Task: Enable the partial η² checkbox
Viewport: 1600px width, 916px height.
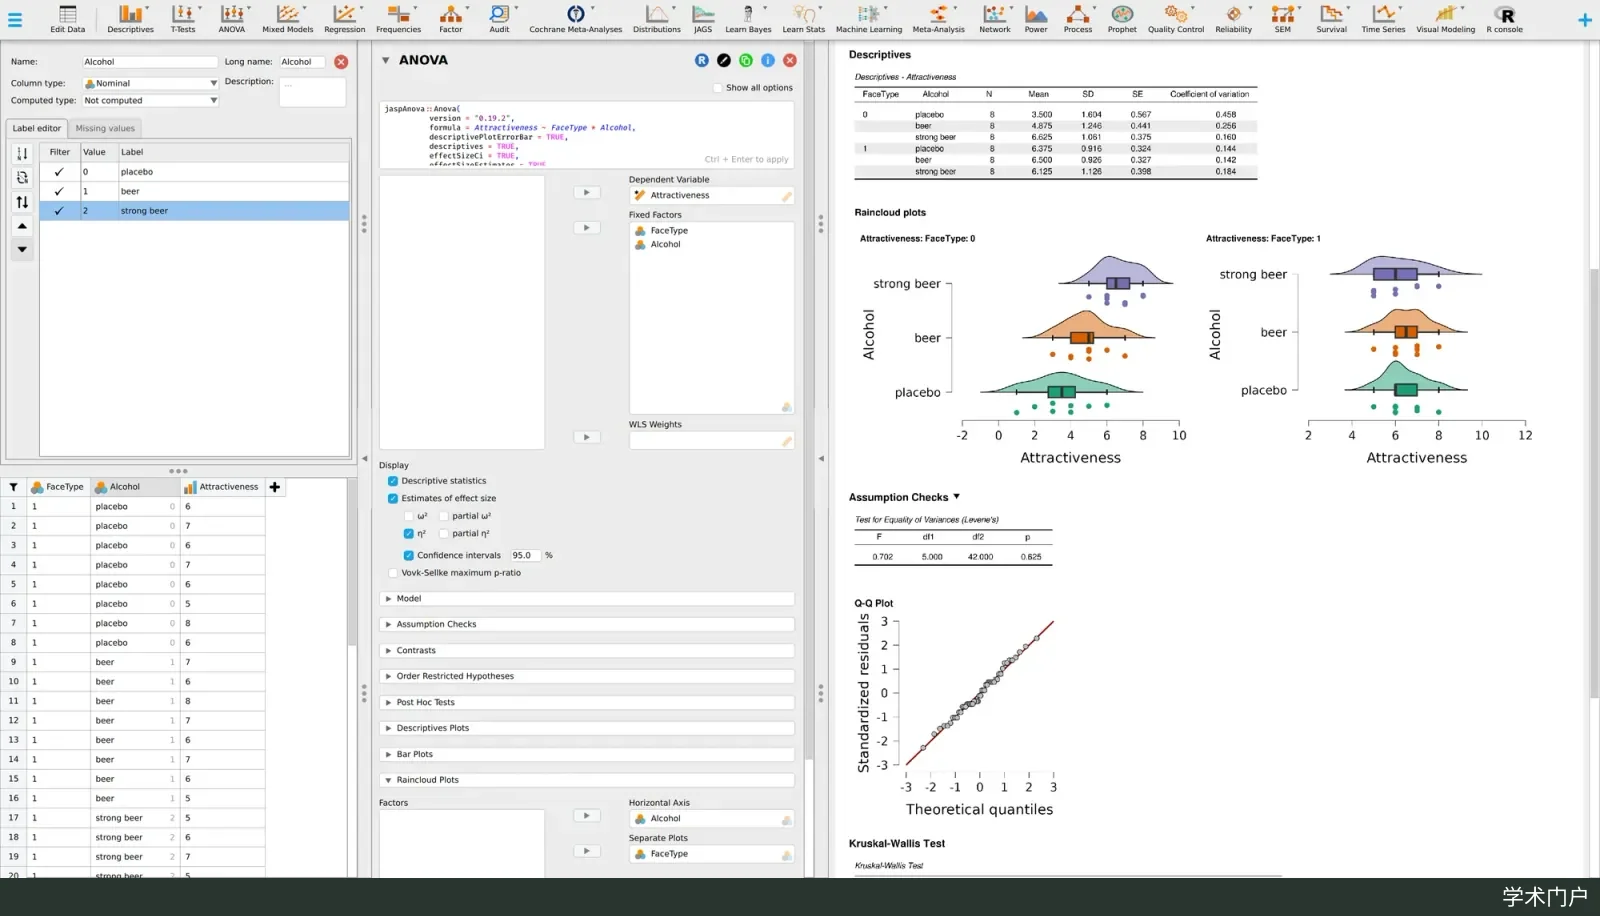Action: pos(444,534)
